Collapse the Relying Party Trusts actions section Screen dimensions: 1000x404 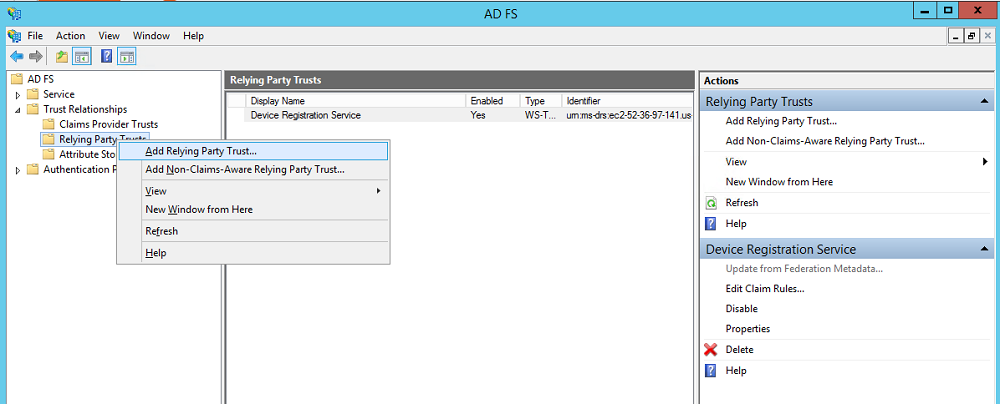(986, 102)
